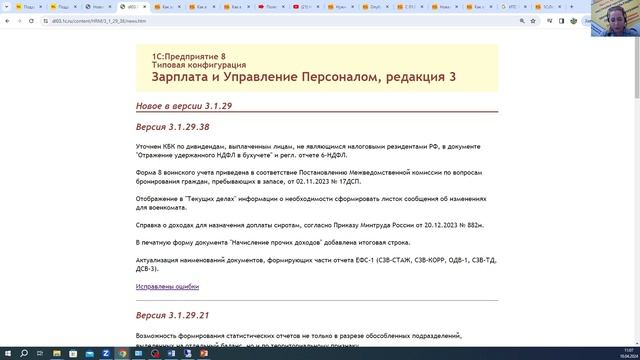Image resolution: width=640 pixels, height=360 pixels.
Task: Click the system tray clock
Action: 628,353
